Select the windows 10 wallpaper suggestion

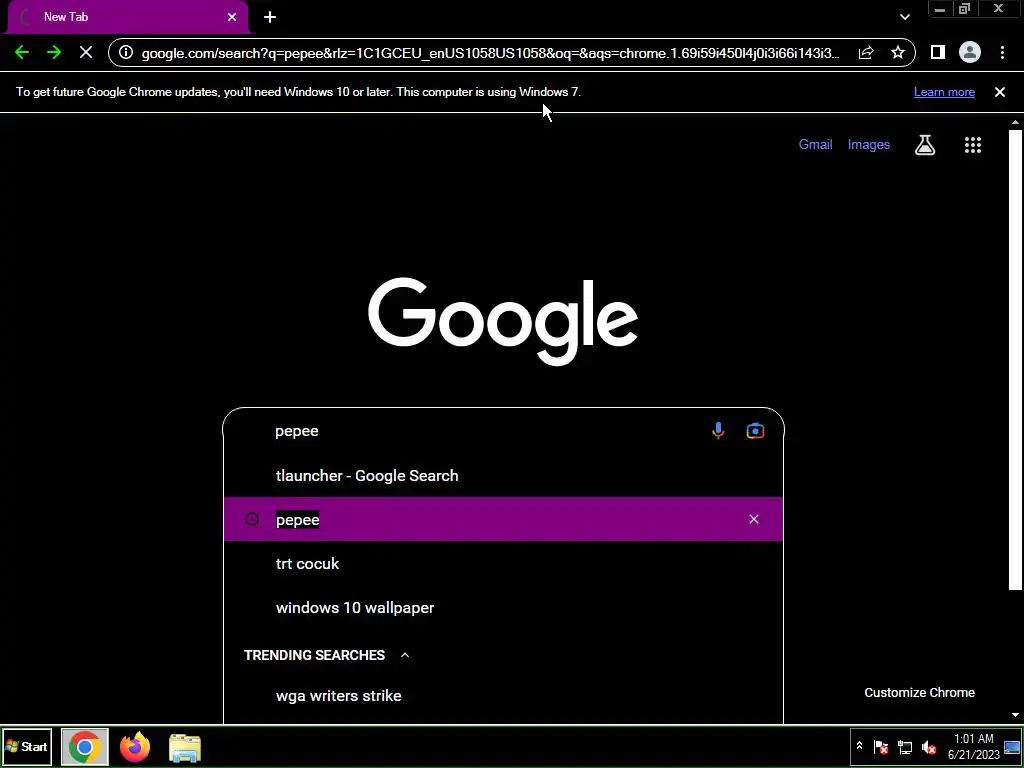(503, 607)
